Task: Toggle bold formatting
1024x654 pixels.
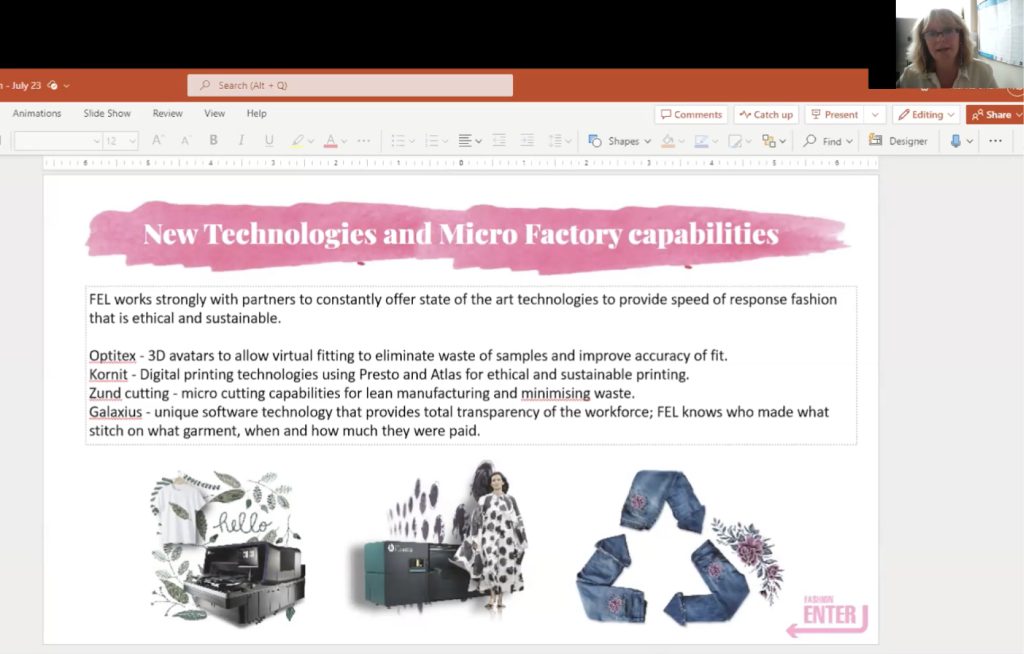Action: tap(213, 141)
